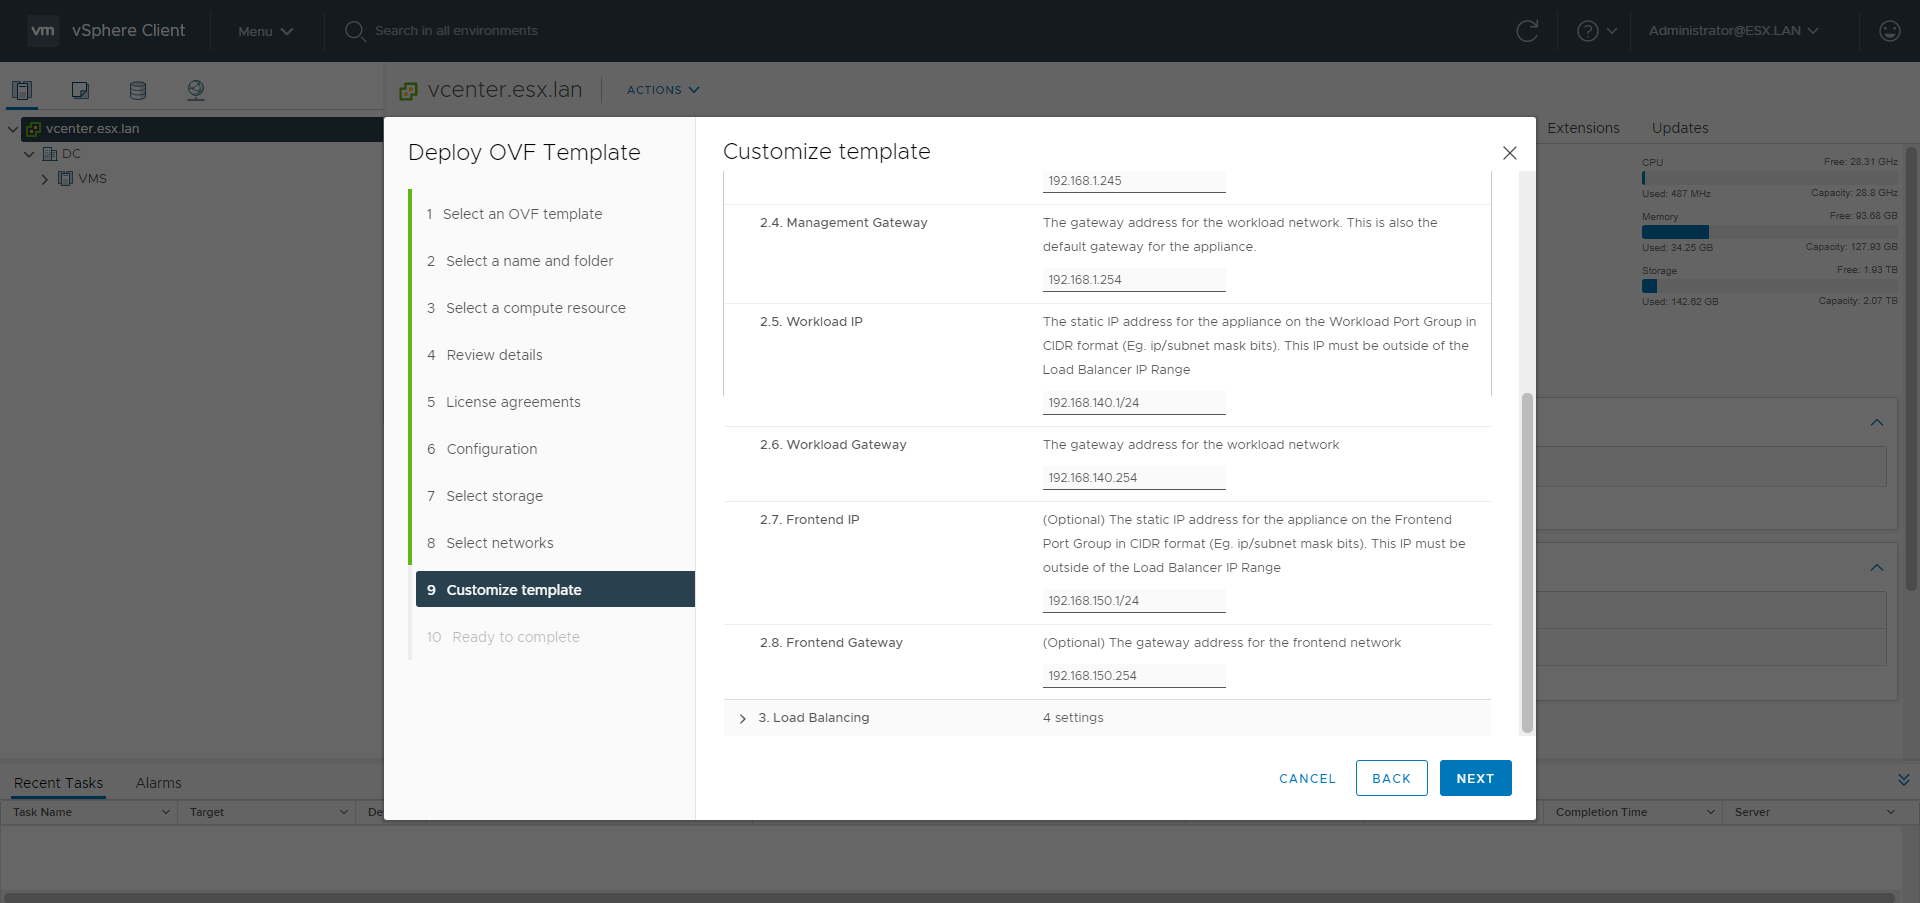Viewport: 1920px width, 903px height.
Task: Open the Updates tab
Action: point(1679,128)
